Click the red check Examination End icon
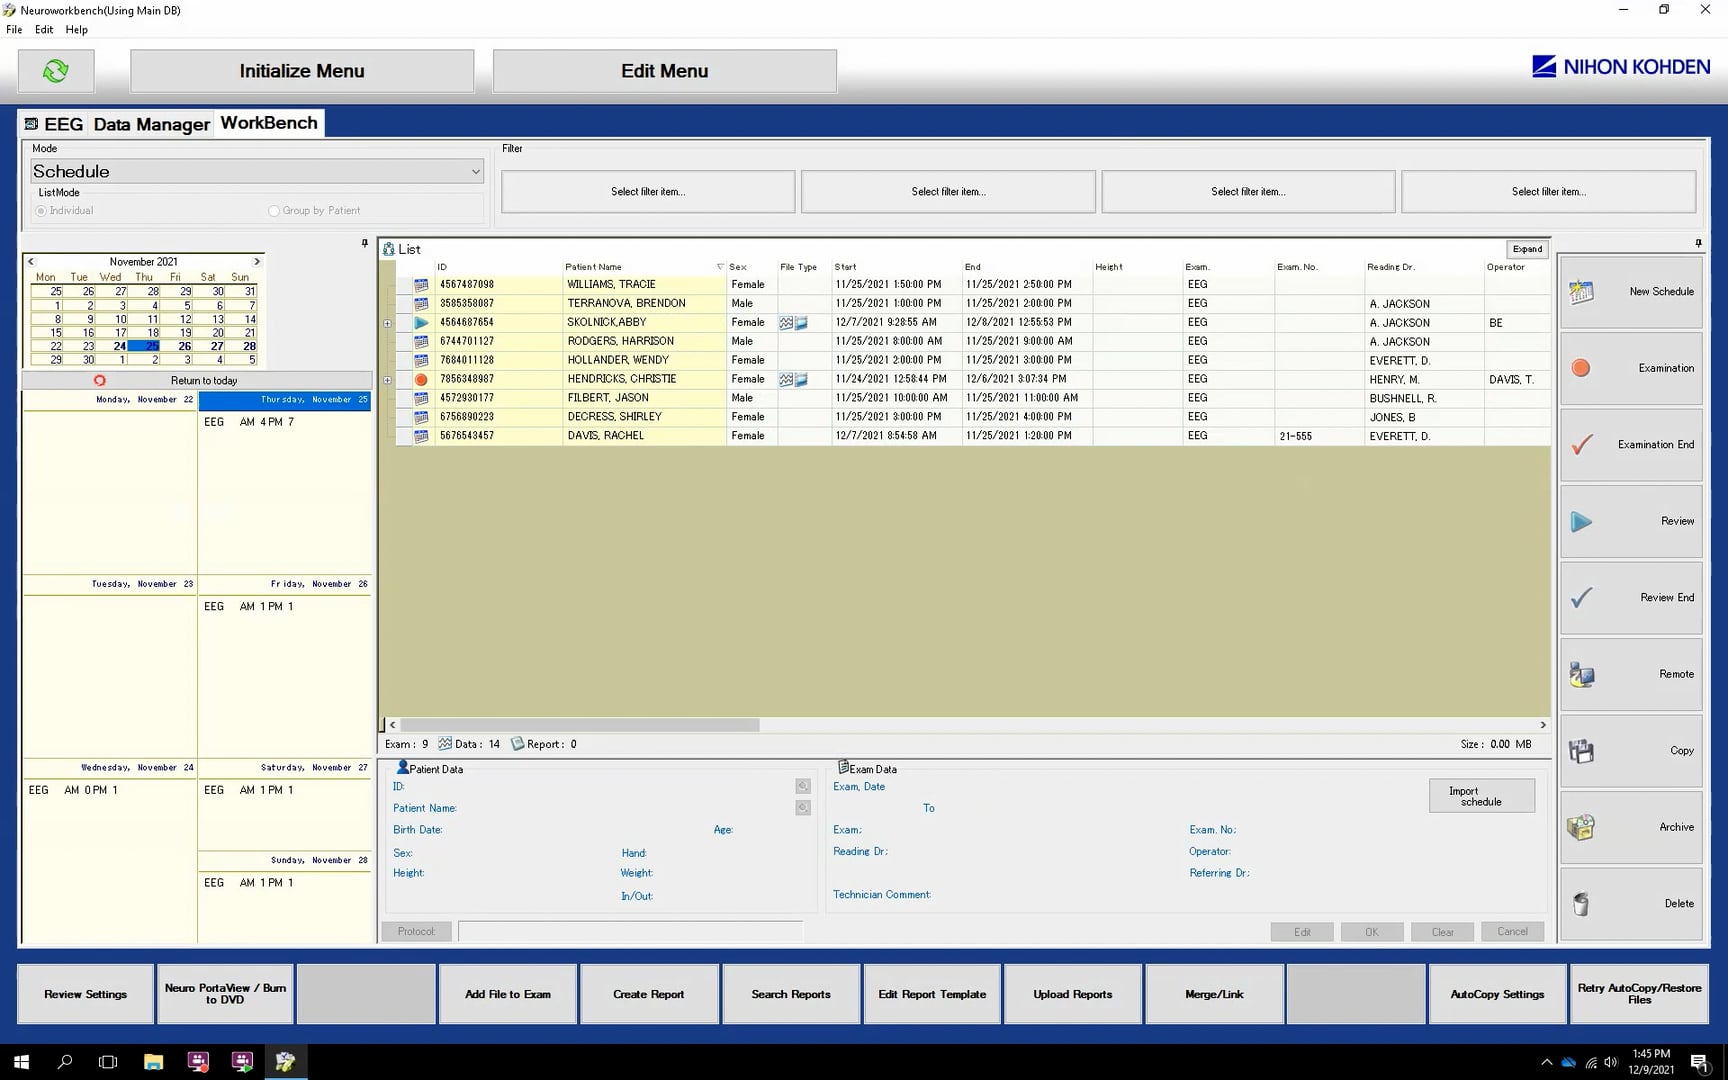This screenshot has width=1728, height=1080. (1582, 445)
